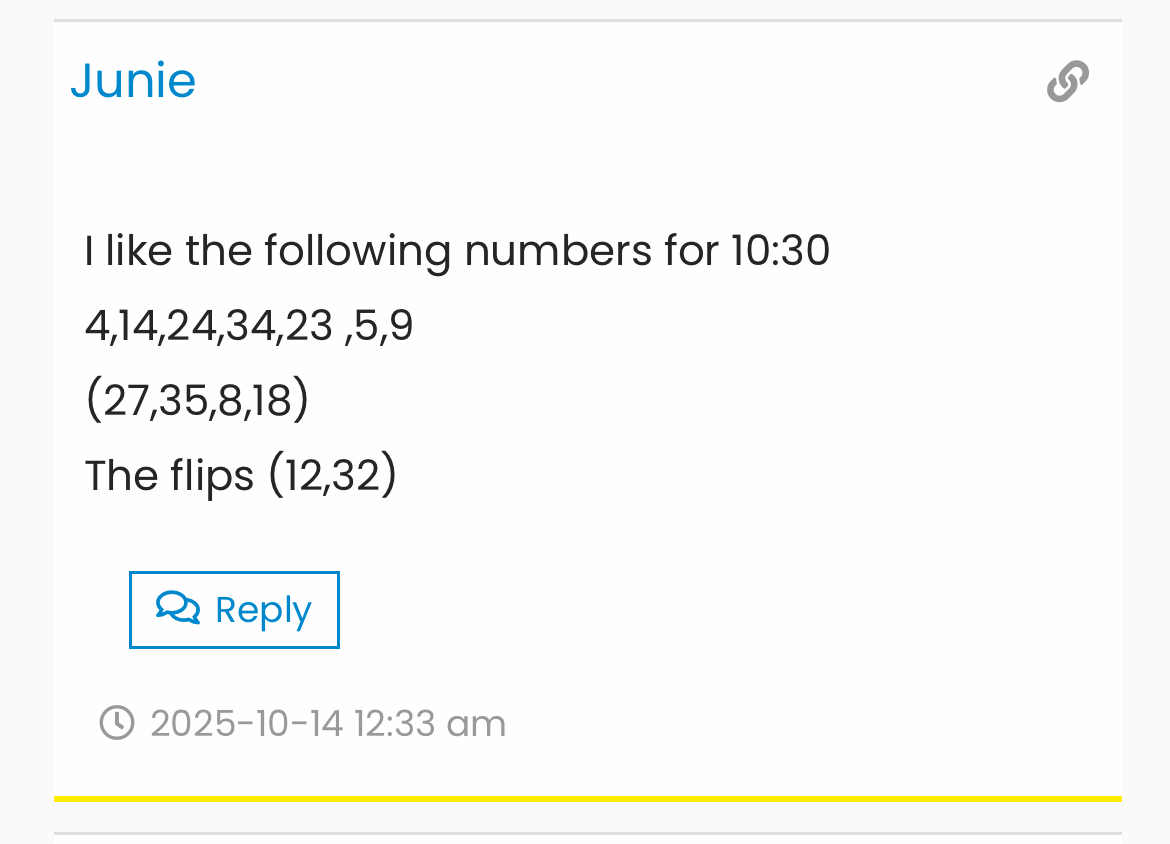
Task: Click the permalink chain icon
Action: click(x=1068, y=81)
